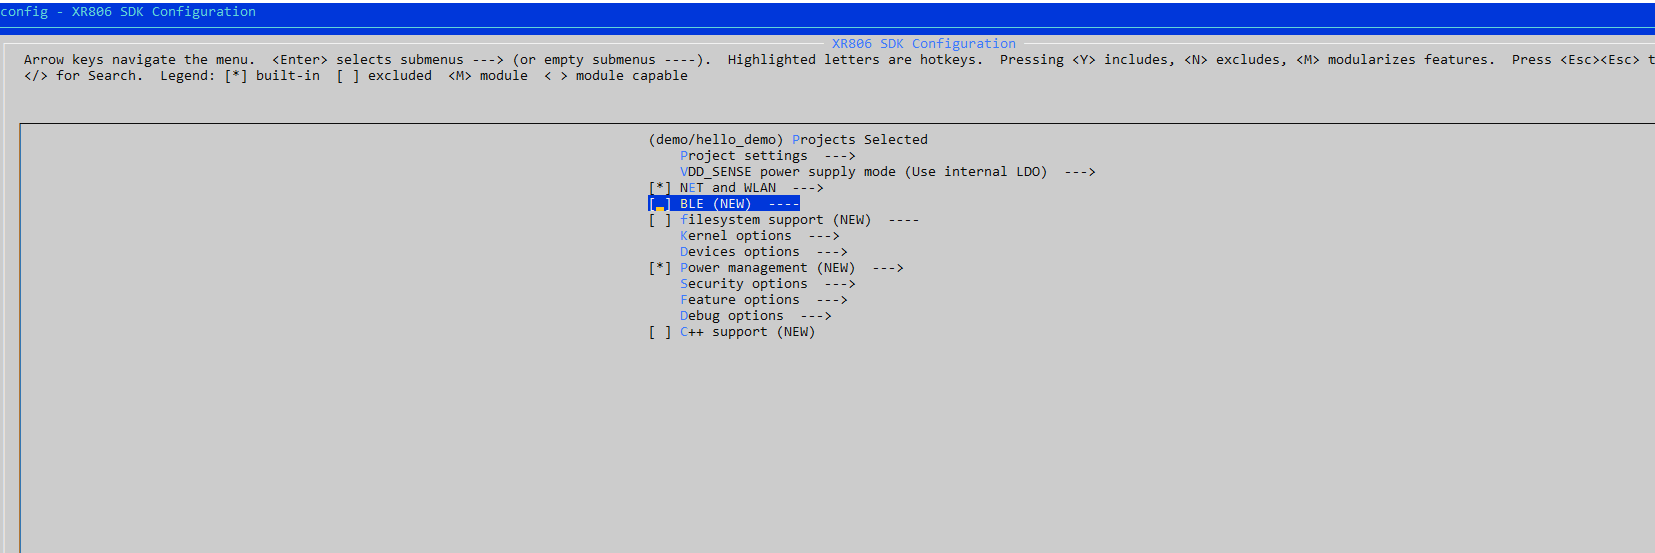Expand Power management submenu arrow
1655x553 pixels.
coord(888,268)
